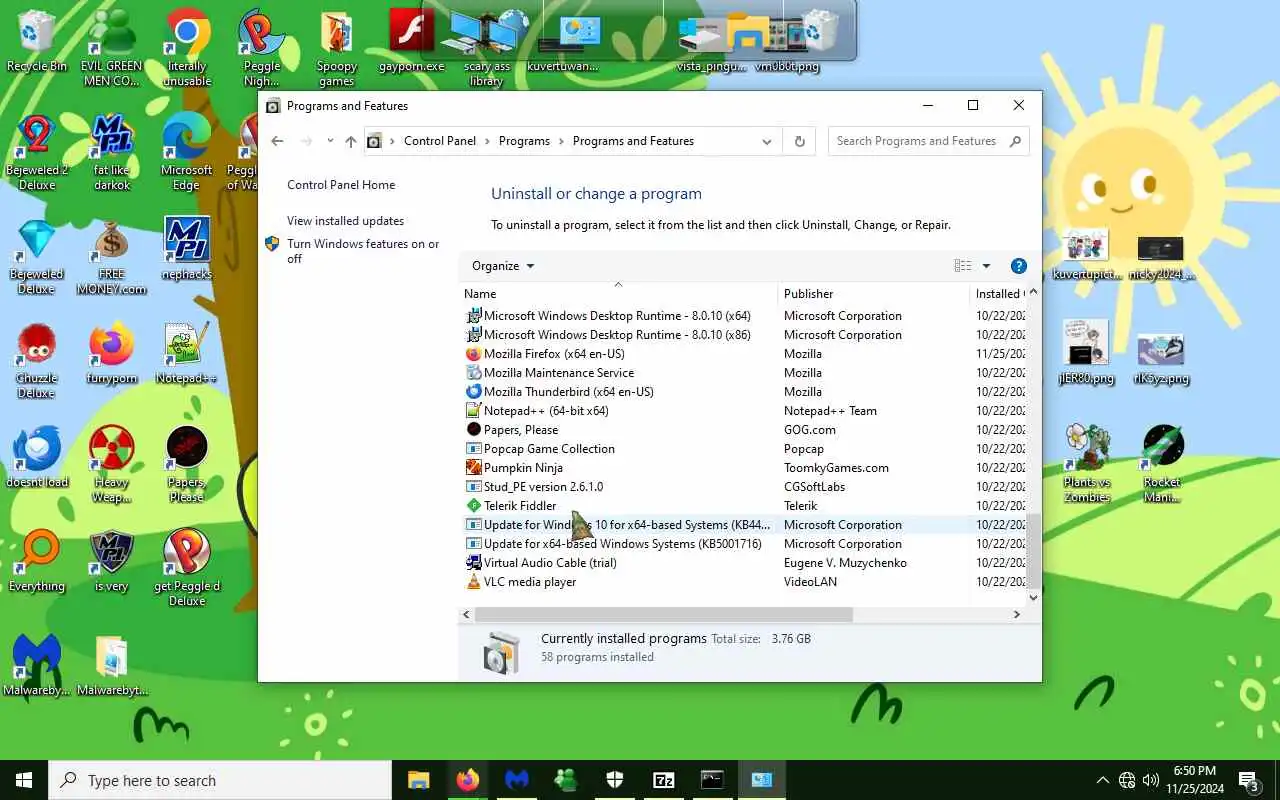
Task: Focus the Search Programs and Features box
Action: pos(928,141)
